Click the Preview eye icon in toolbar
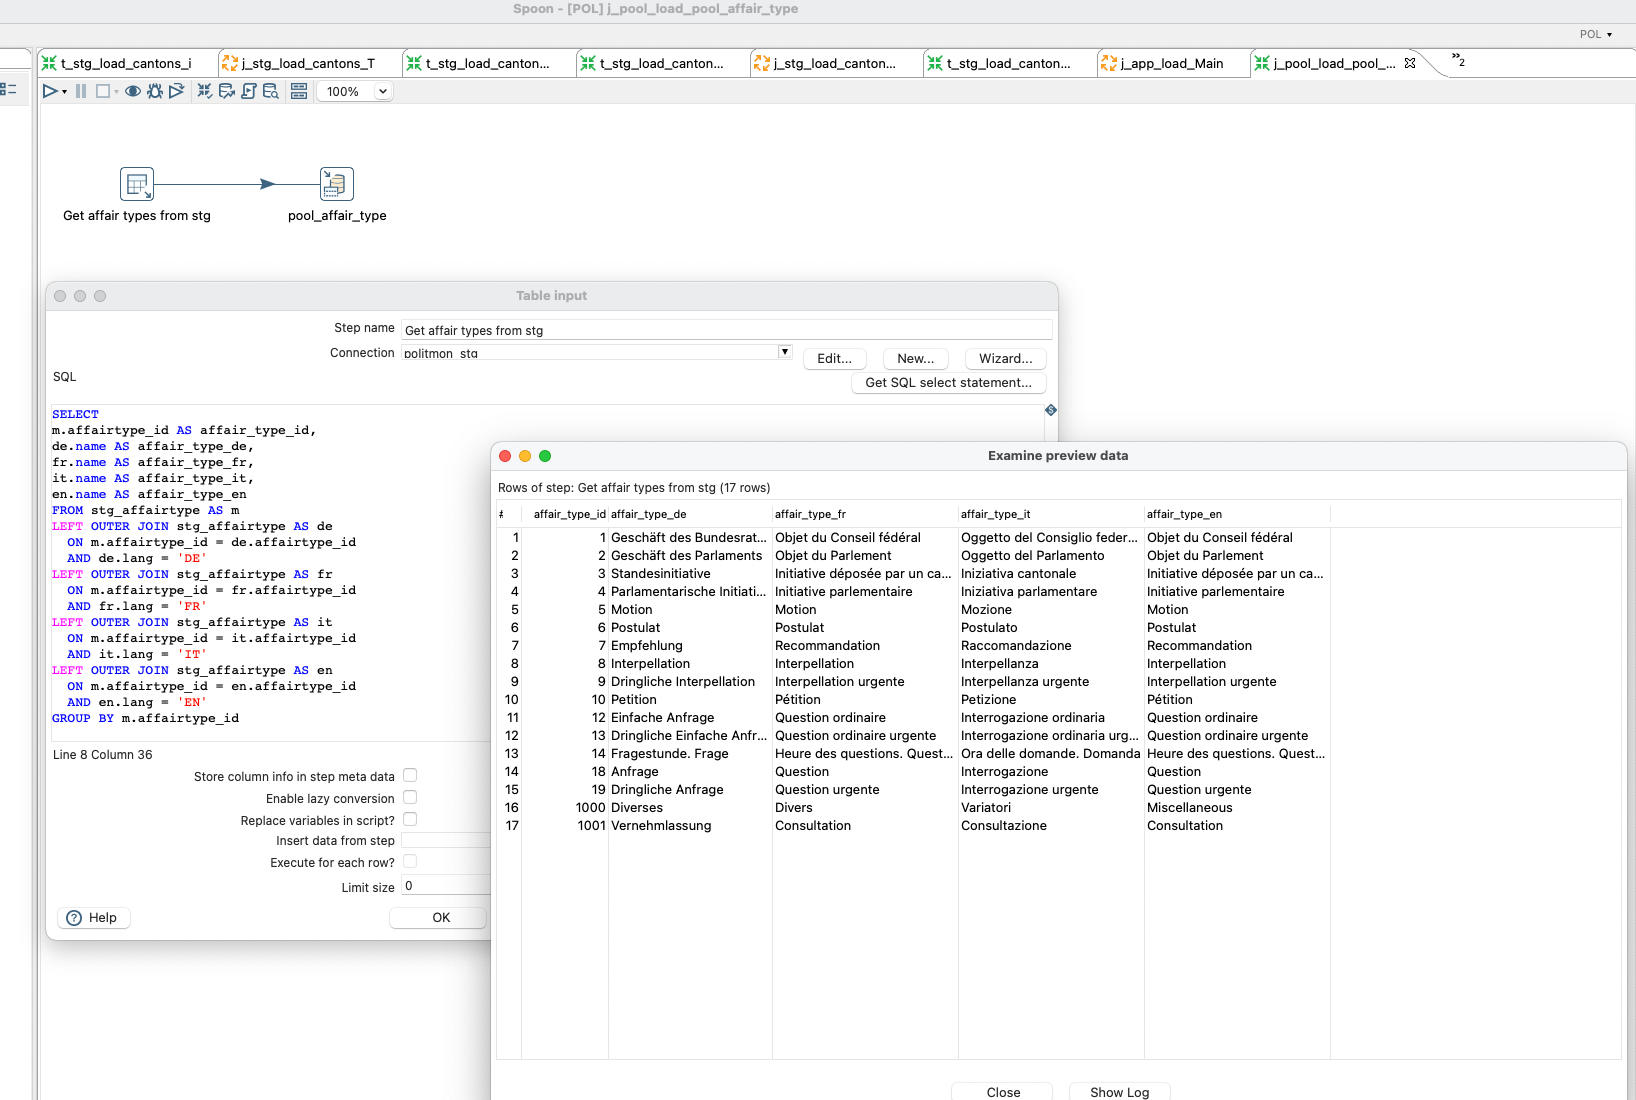This screenshot has width=1636, height=1100. pyautogui.click(x=132, y=91)
